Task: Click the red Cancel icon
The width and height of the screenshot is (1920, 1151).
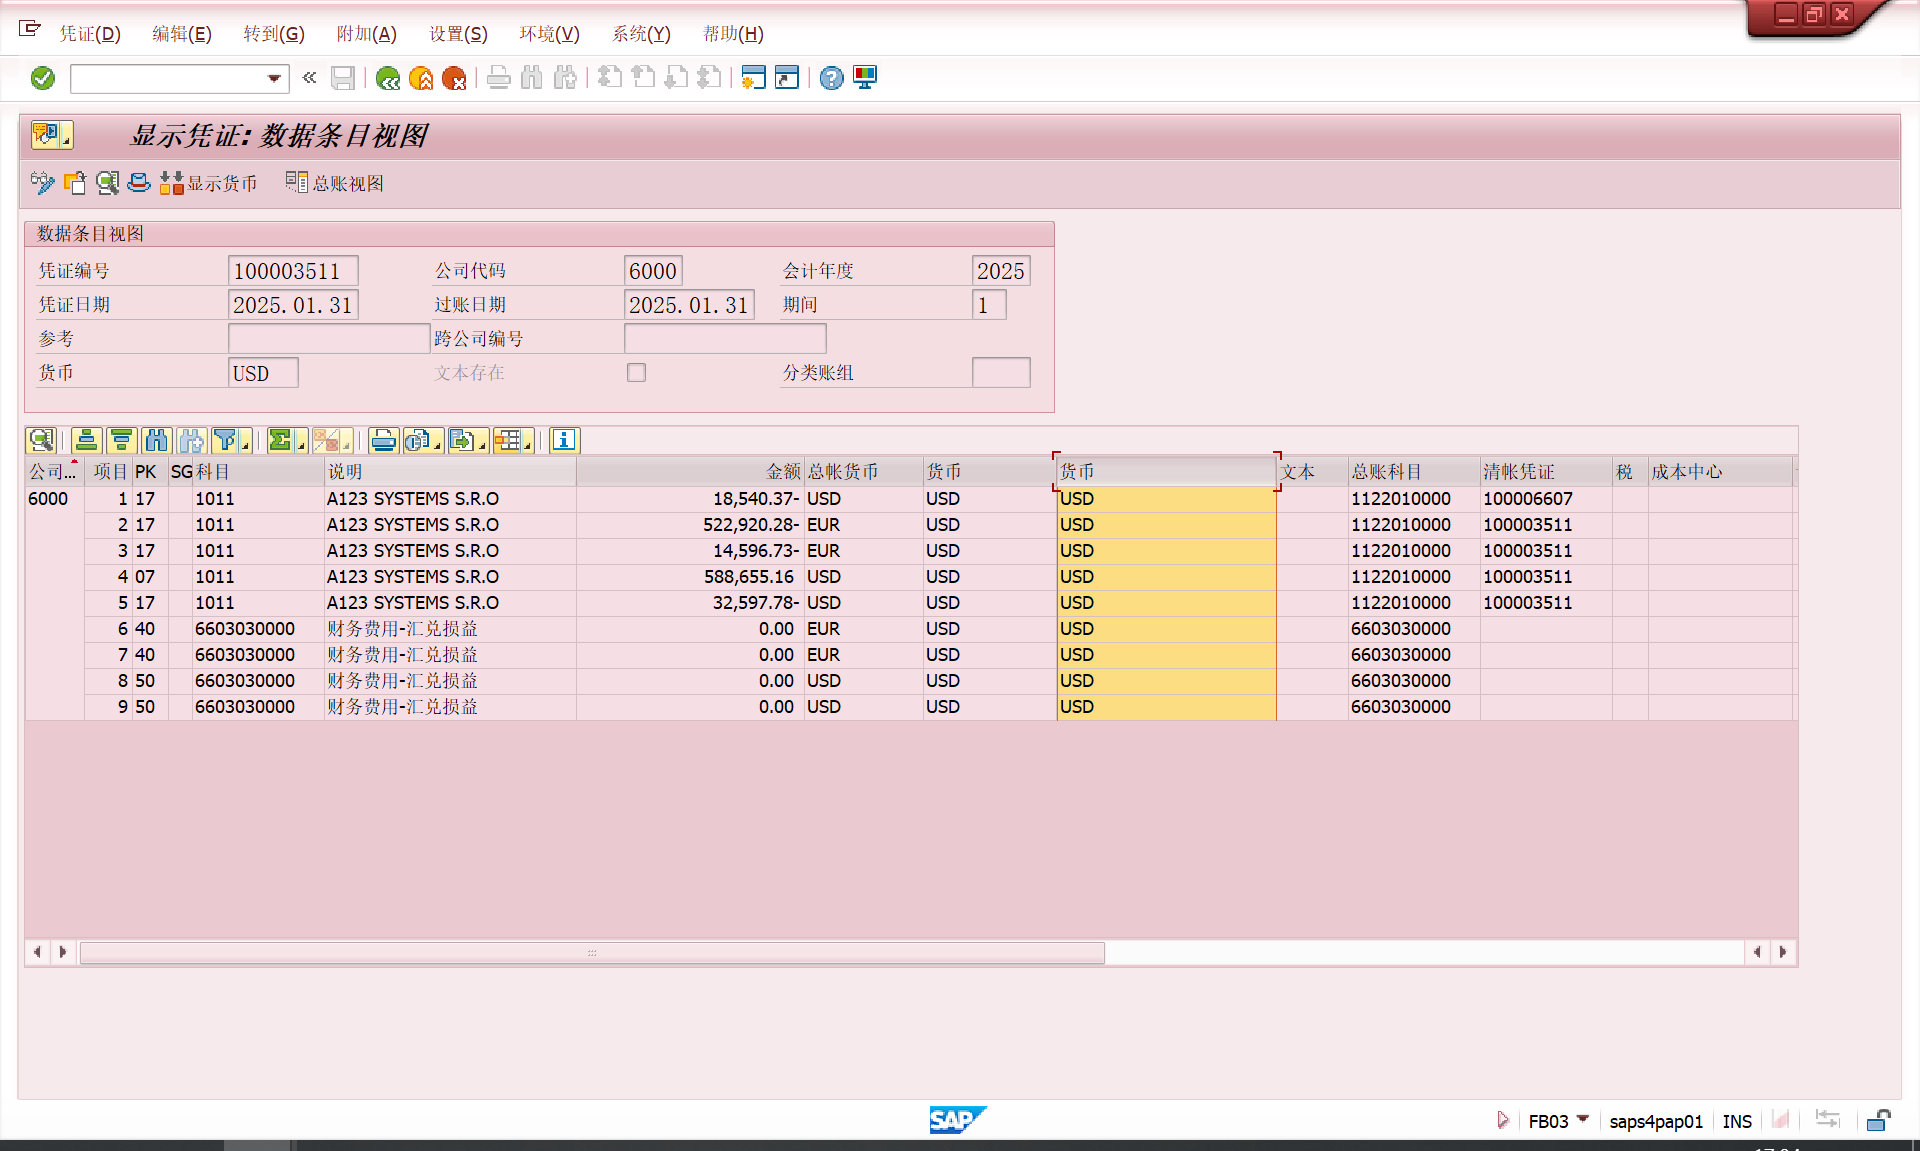Action: coord(454,78)
